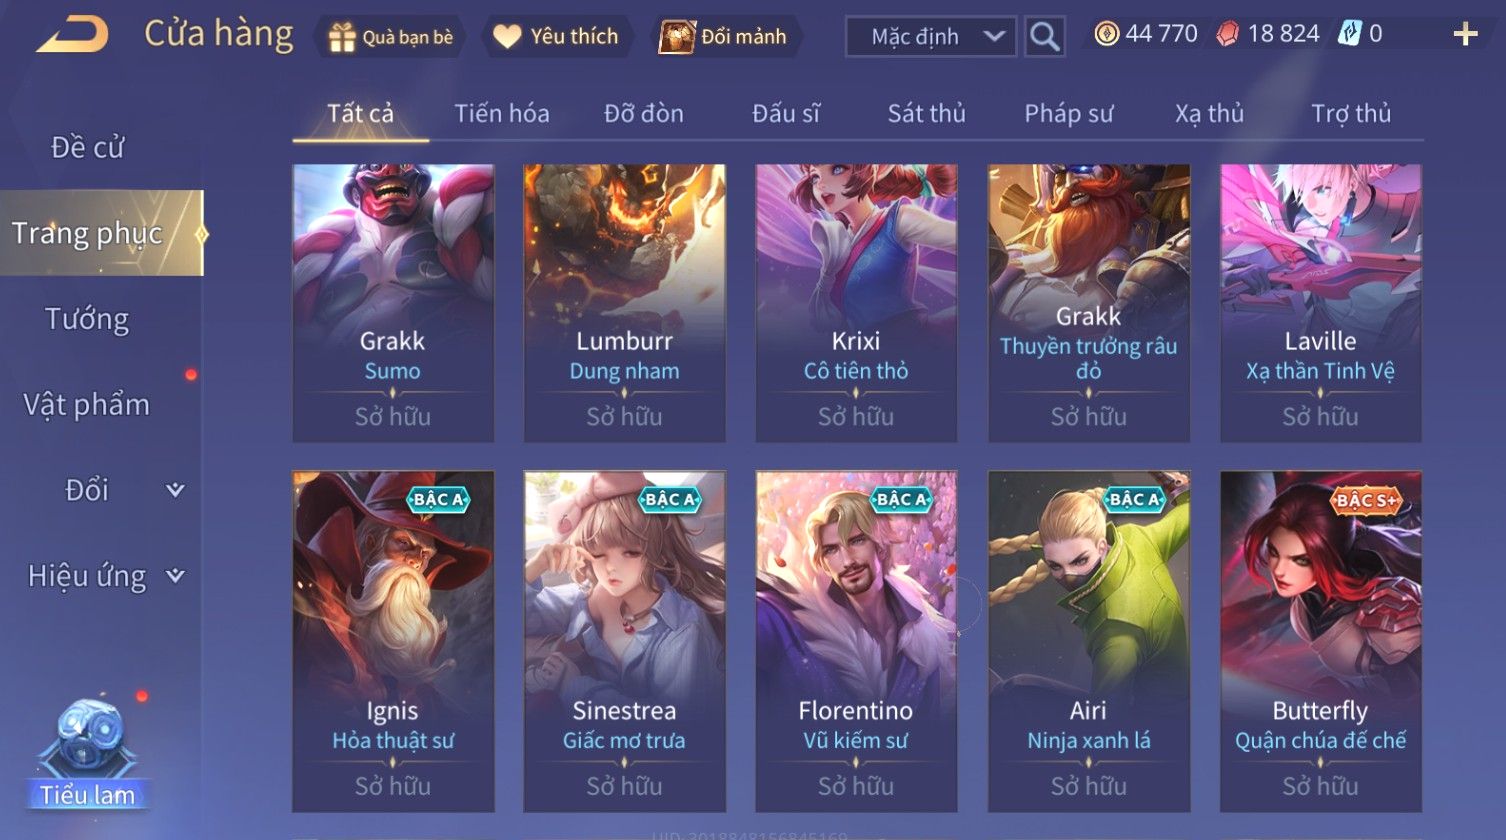Go back using the golden return arrow
Image resolution: width=1506 pixels, height=840 pixels.
pos(72,35)
